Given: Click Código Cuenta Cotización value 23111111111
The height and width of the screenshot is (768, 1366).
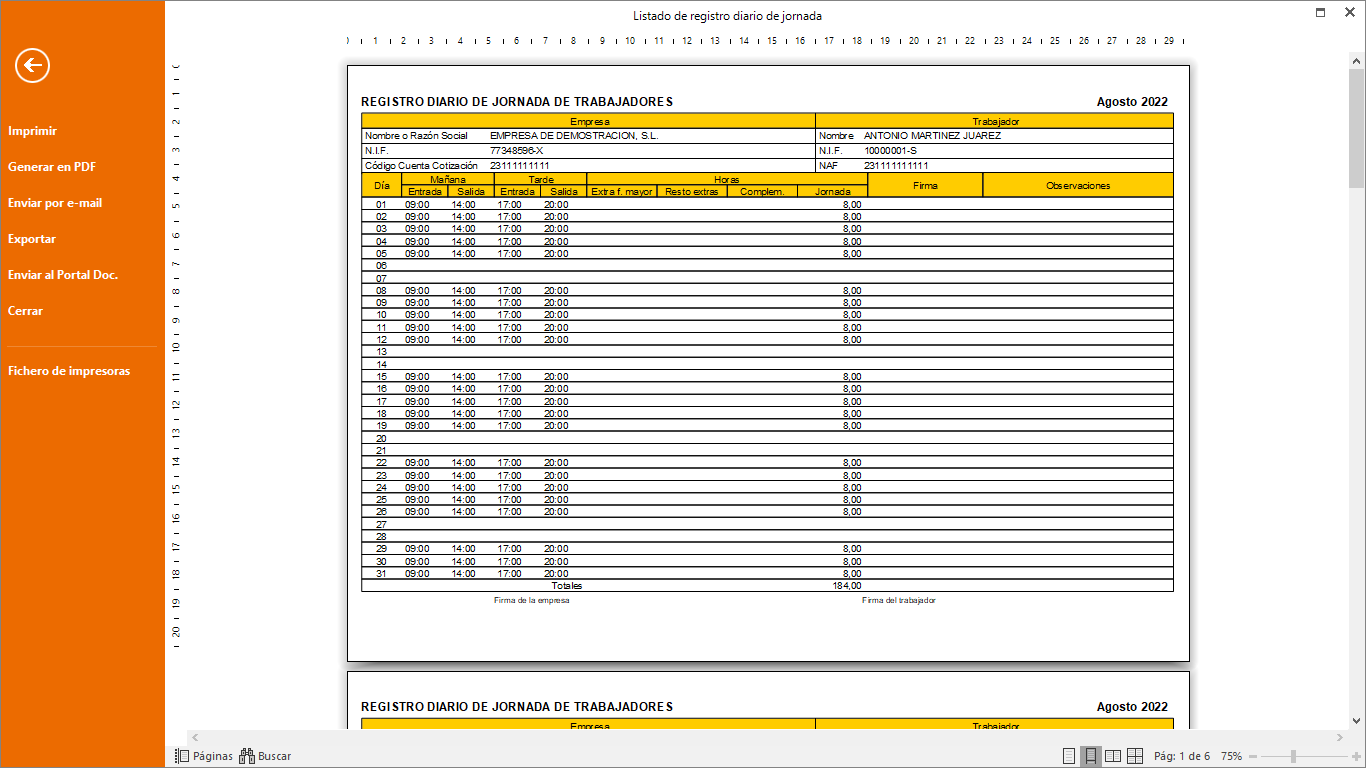Looking at the screenshot, I should 520,165.
